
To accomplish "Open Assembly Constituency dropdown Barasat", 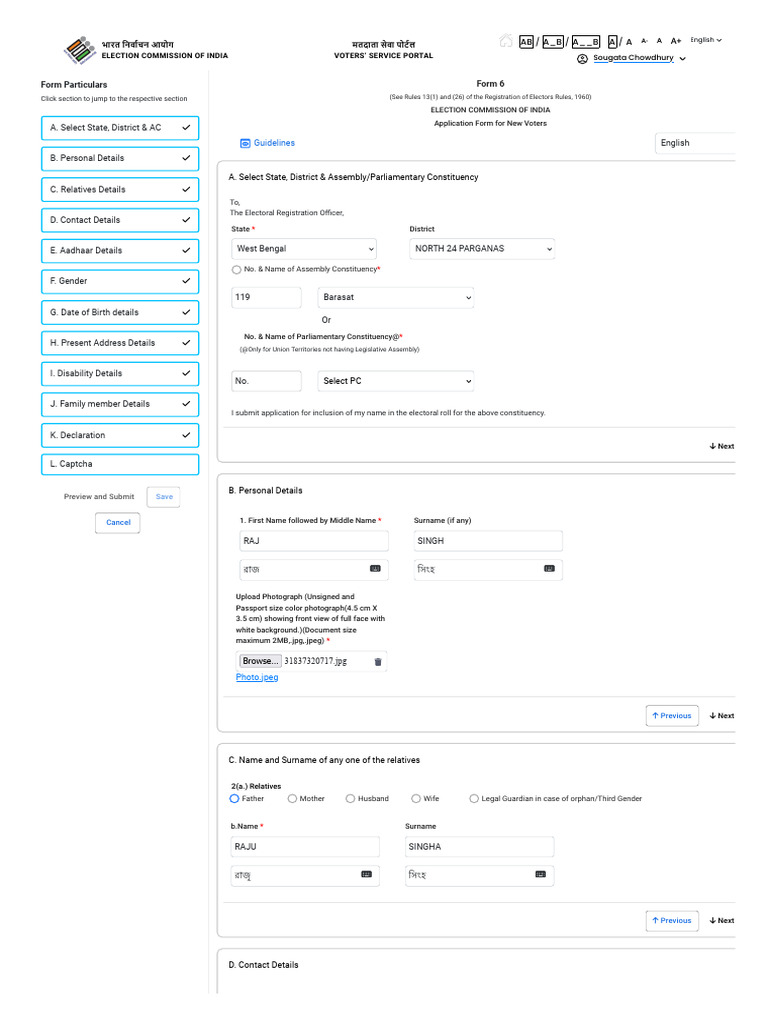I will pos(396,297).
